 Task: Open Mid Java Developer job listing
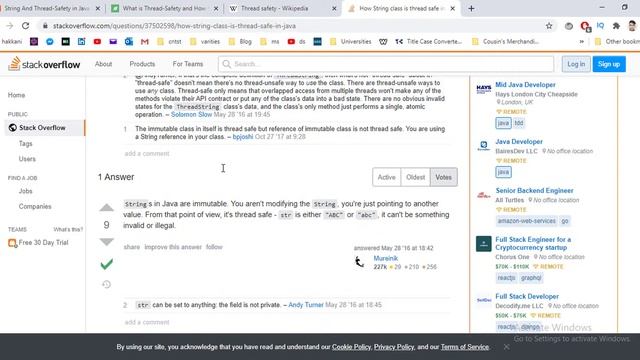[x=525, y=84]
